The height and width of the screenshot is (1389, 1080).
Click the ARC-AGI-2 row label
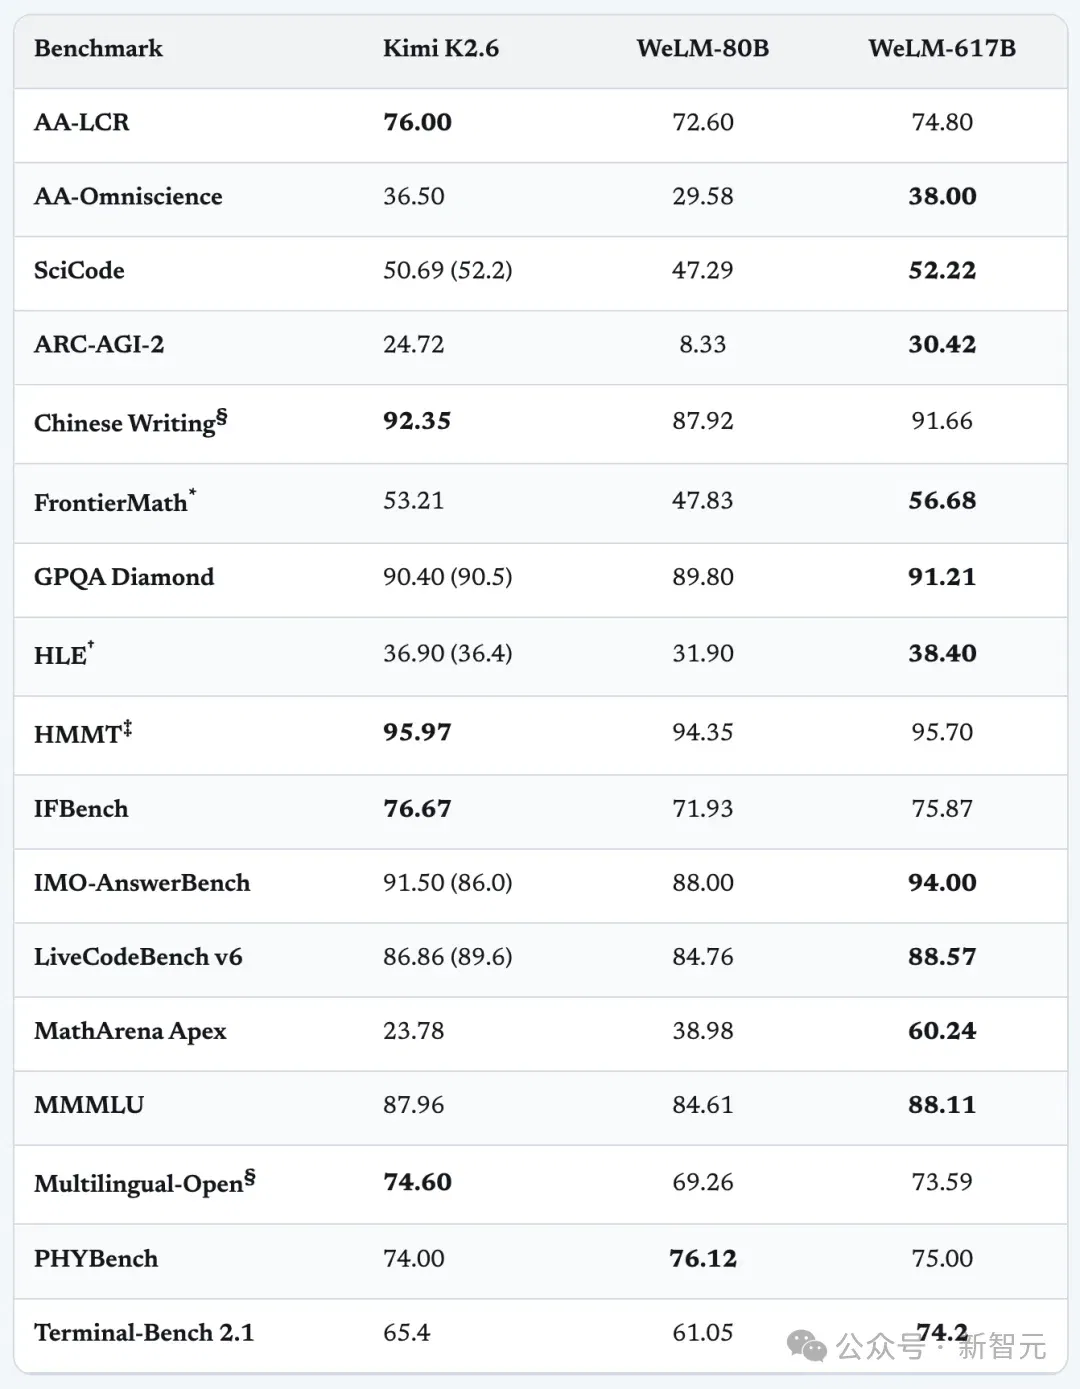coord(99,344)
